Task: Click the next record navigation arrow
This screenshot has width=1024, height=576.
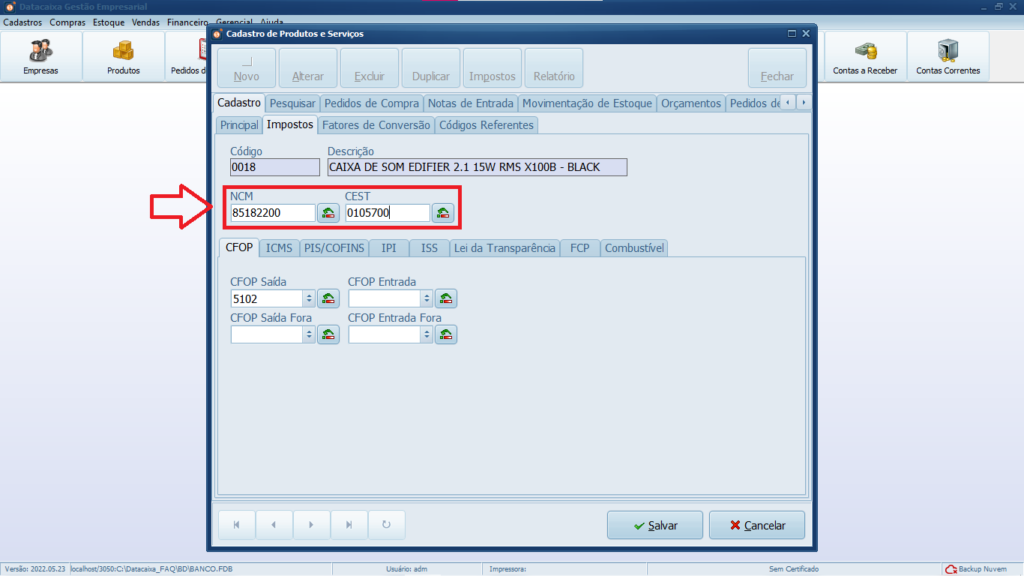Action: (x=311, y=525)
